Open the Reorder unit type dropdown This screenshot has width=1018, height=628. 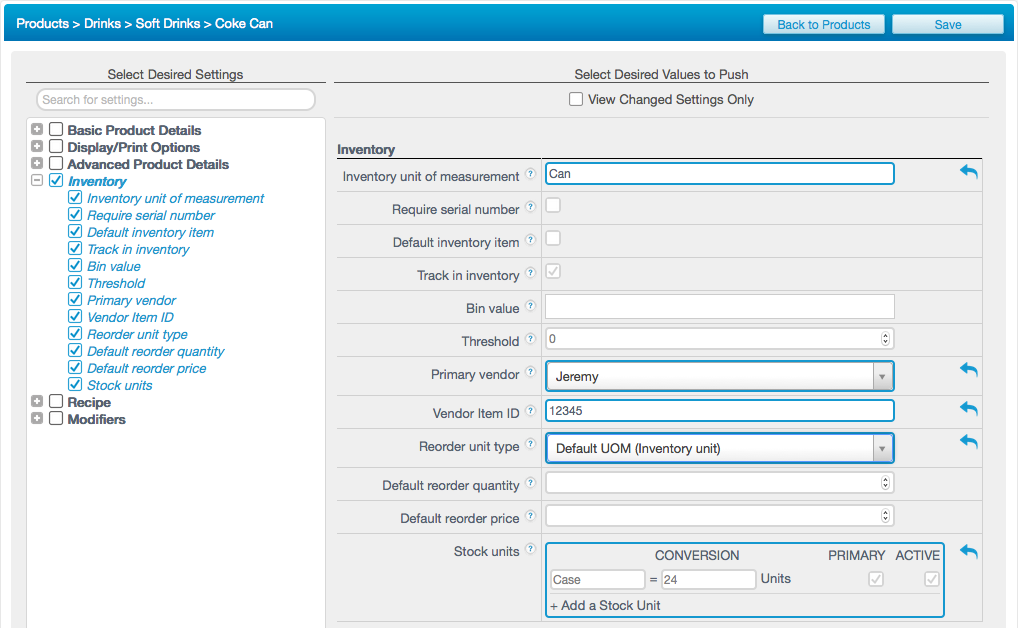(883, 447)
